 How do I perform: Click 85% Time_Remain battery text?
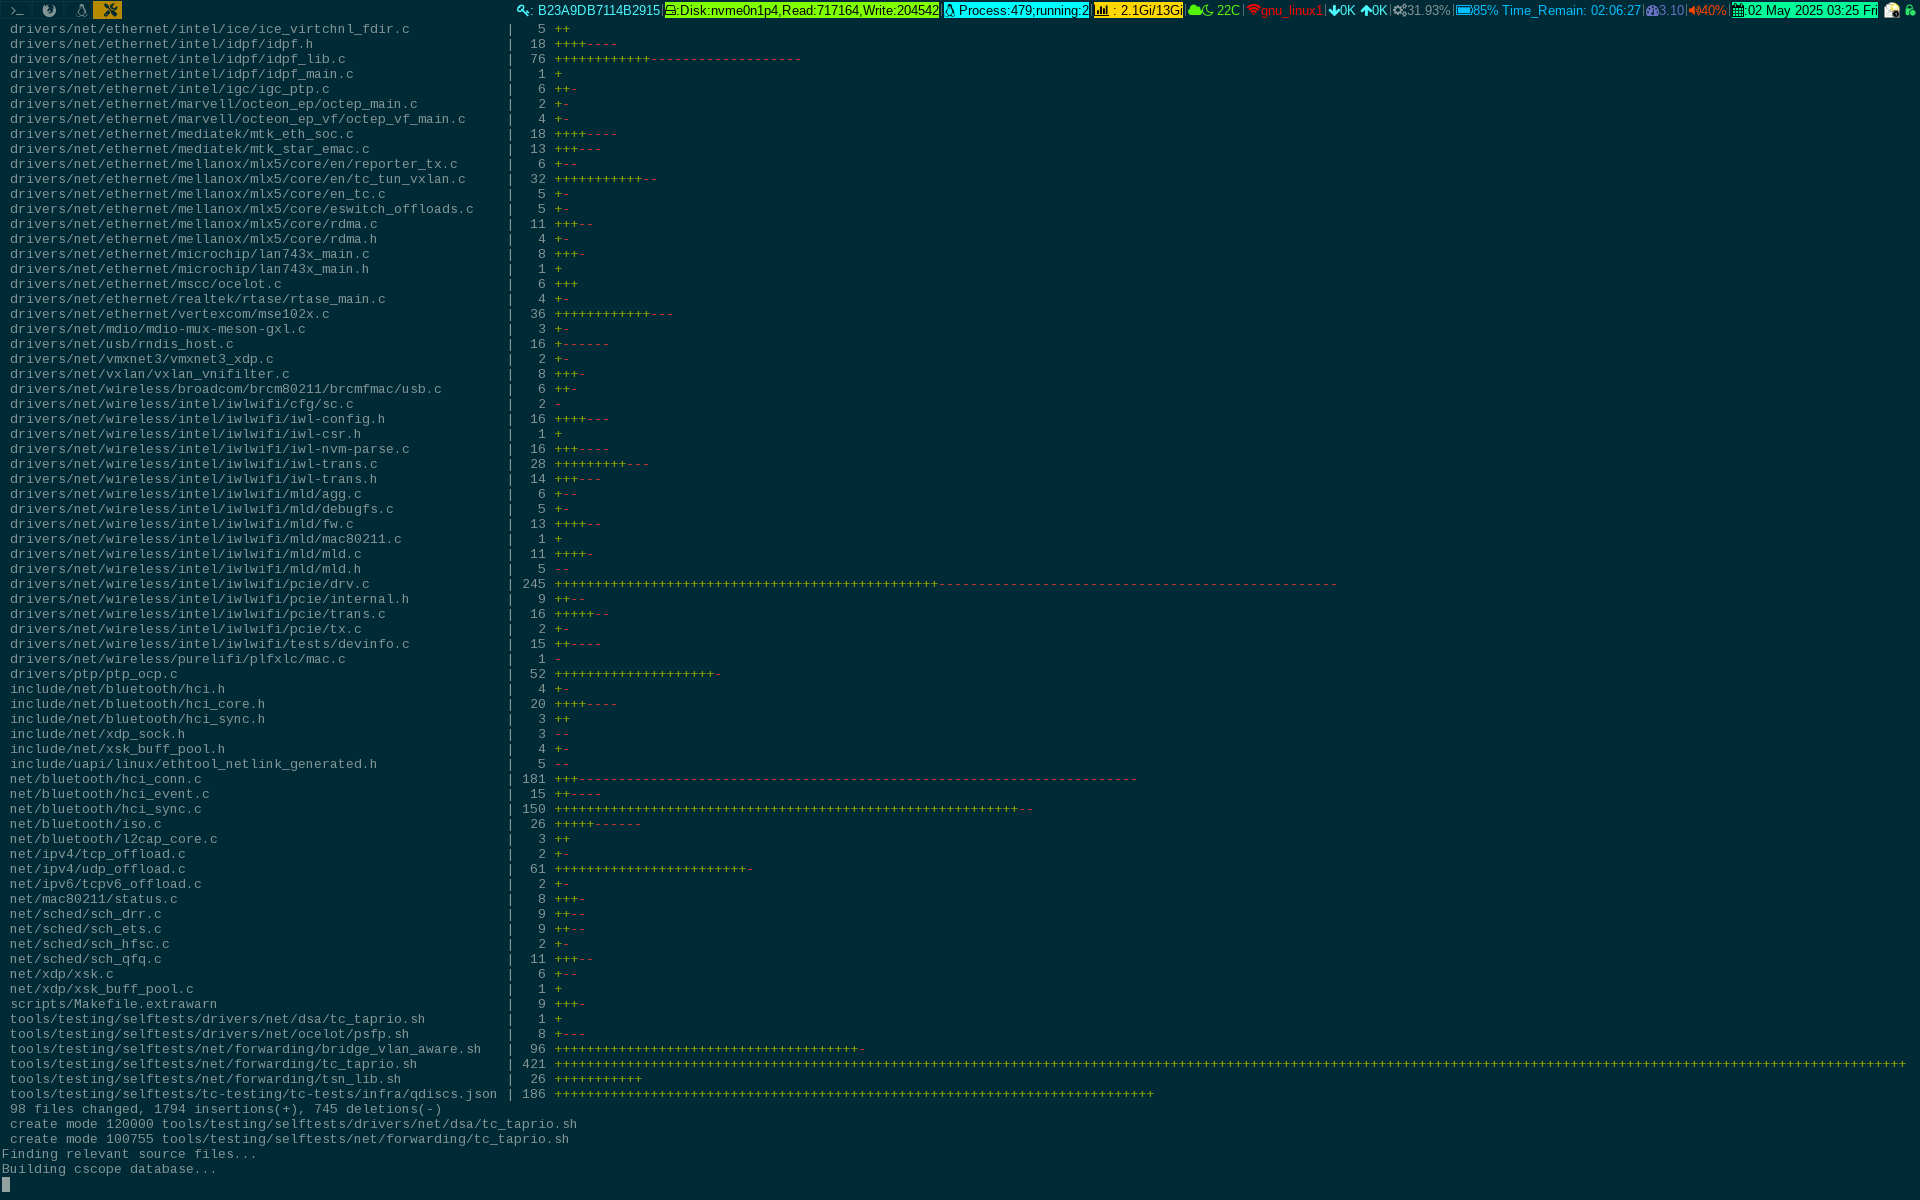coord(1557,10)
